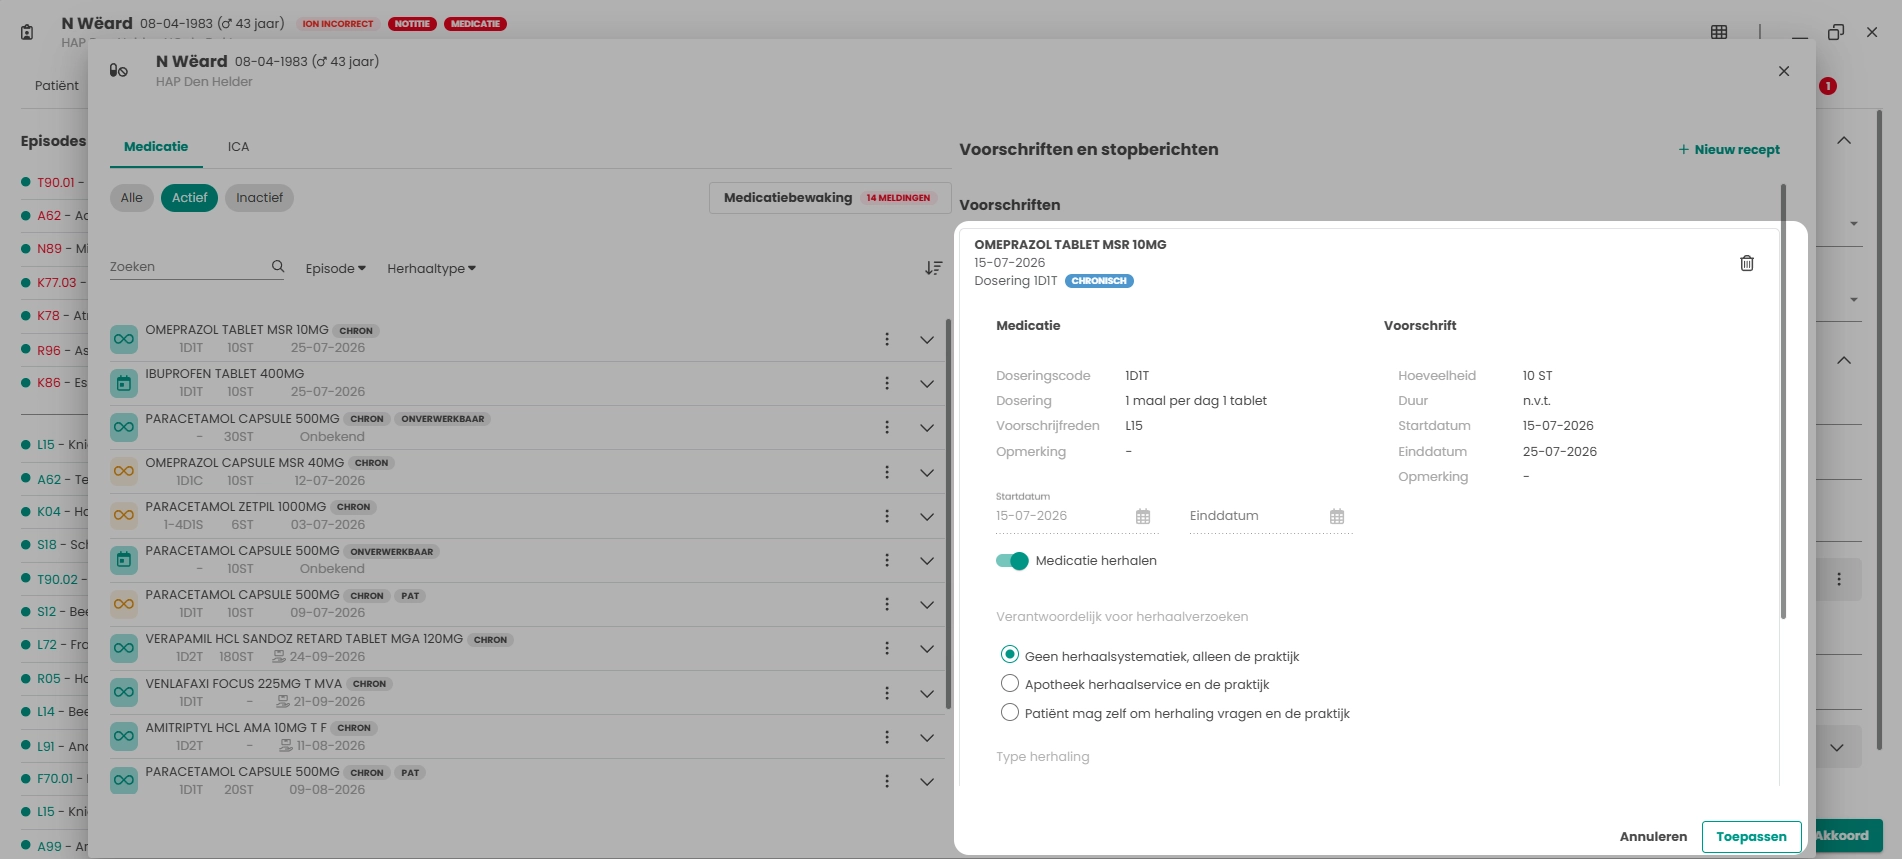Viewport: 1902px width, 859px height.
Task: Open three-dot menu for VERAPAMIL HCL SANDOZ RETARD
Action: click(x=886, y=648)
